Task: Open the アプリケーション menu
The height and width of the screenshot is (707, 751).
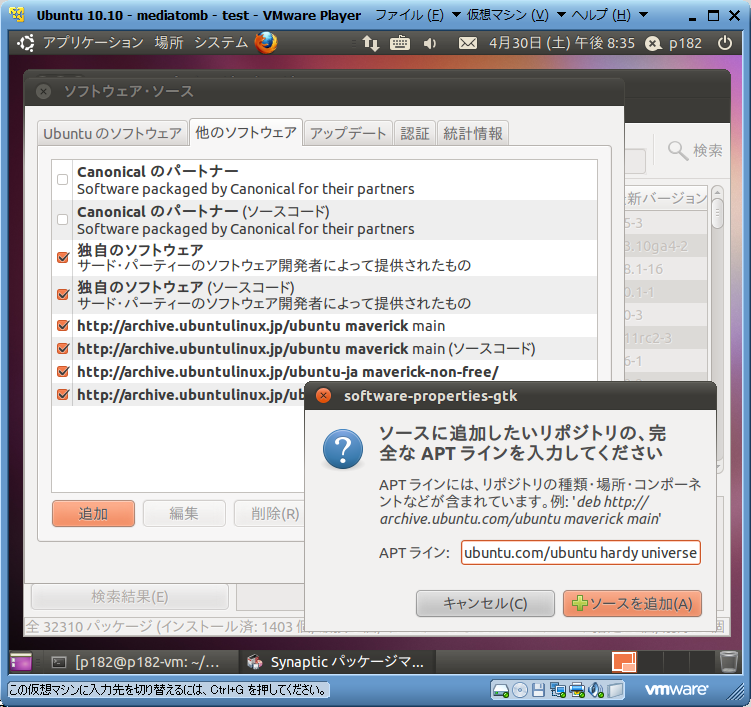Action: coord(93,43)
